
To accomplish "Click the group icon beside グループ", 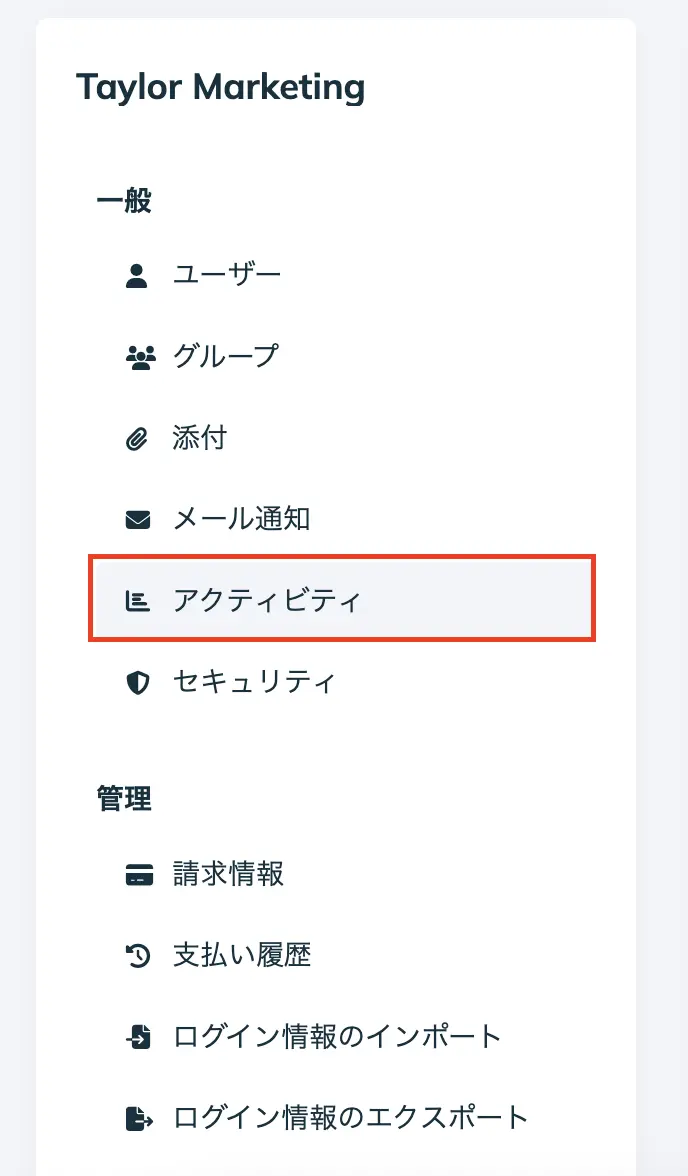I will tap(138, 357).
